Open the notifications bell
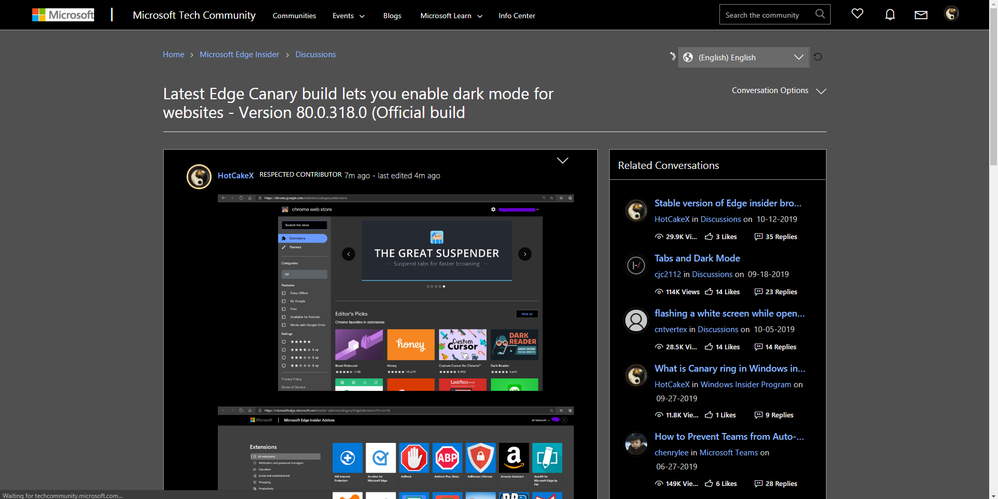998x499 pixels. point(890,14)
